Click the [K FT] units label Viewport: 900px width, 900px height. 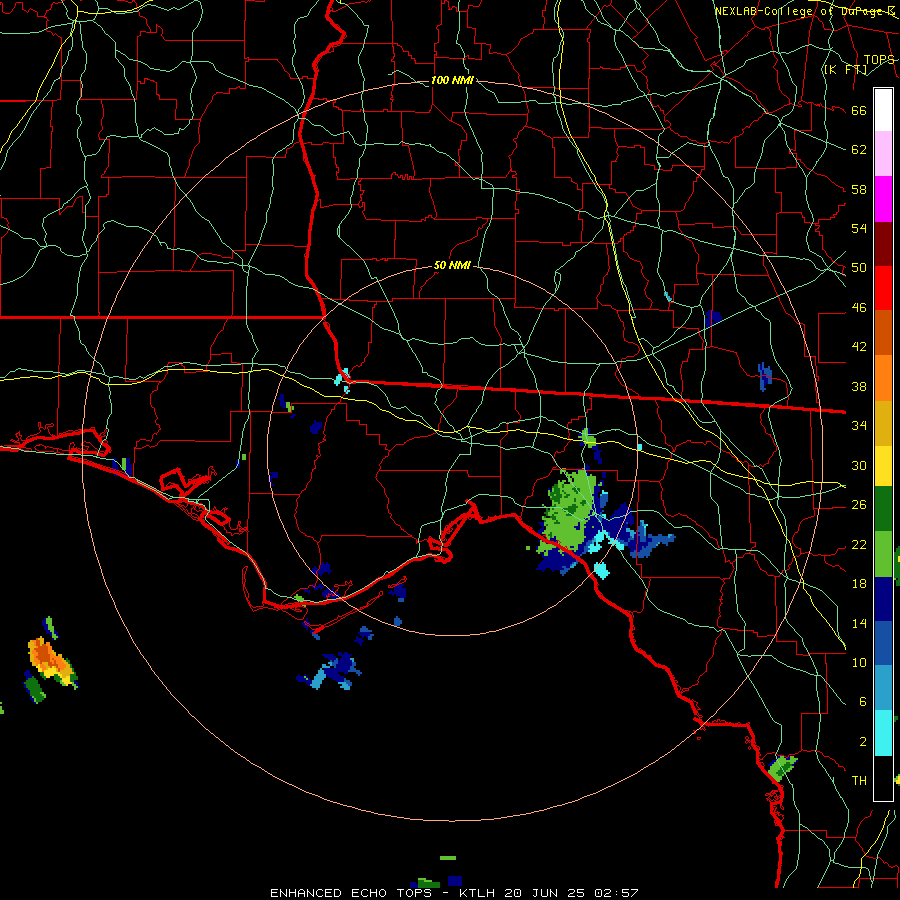point(845,69)
